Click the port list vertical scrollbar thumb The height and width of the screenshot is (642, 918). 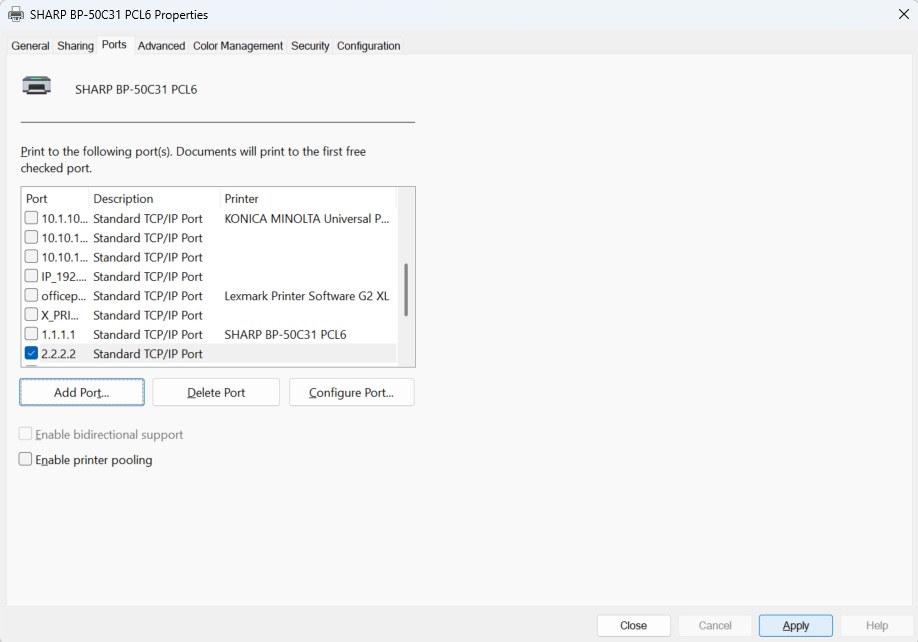coord(406,290)
